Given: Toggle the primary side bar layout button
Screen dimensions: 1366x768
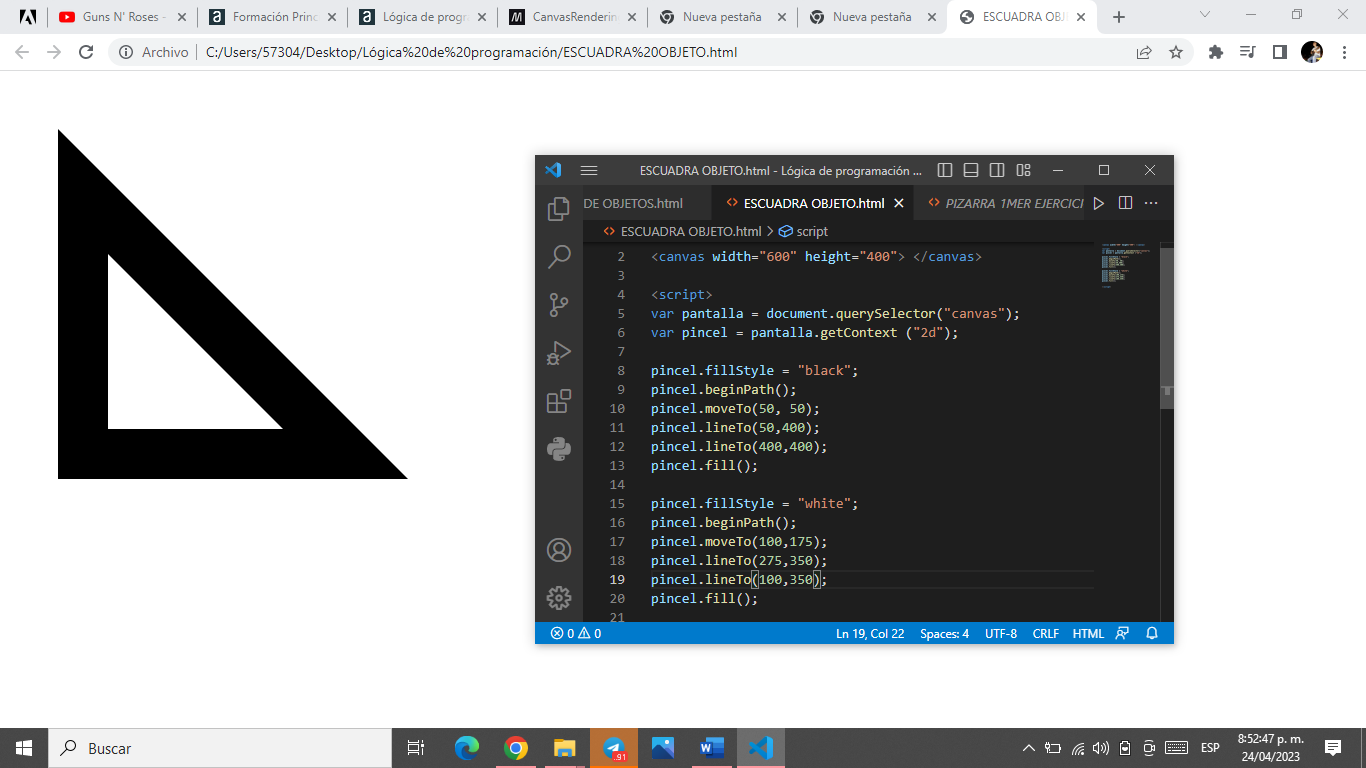Looking at the screenshot, I should click(x=945, y=170).
